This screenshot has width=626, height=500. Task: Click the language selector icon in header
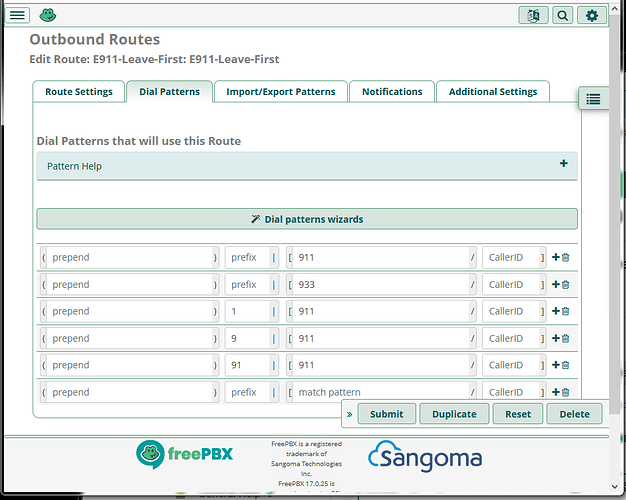click(x=534, y=15)
